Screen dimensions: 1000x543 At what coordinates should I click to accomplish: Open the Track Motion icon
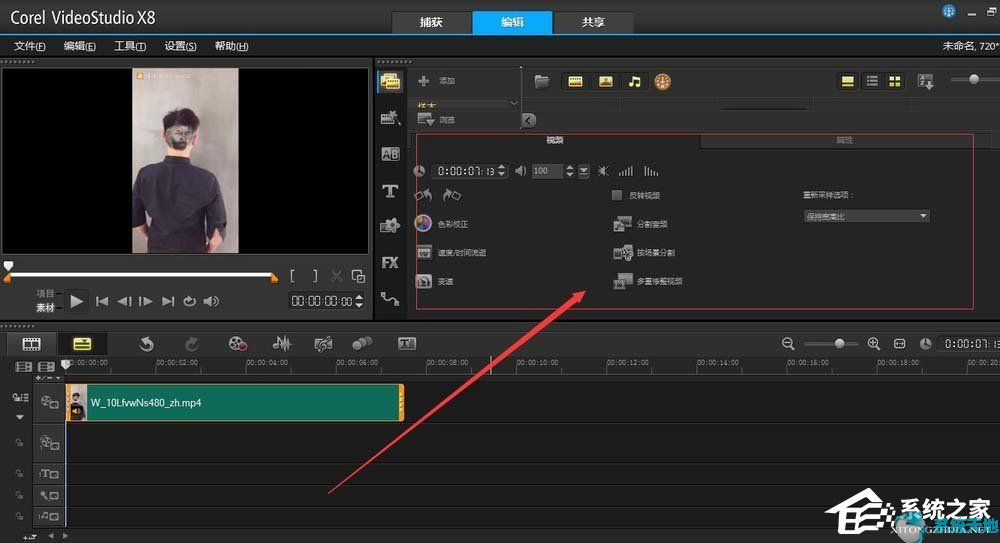point(362,343)
